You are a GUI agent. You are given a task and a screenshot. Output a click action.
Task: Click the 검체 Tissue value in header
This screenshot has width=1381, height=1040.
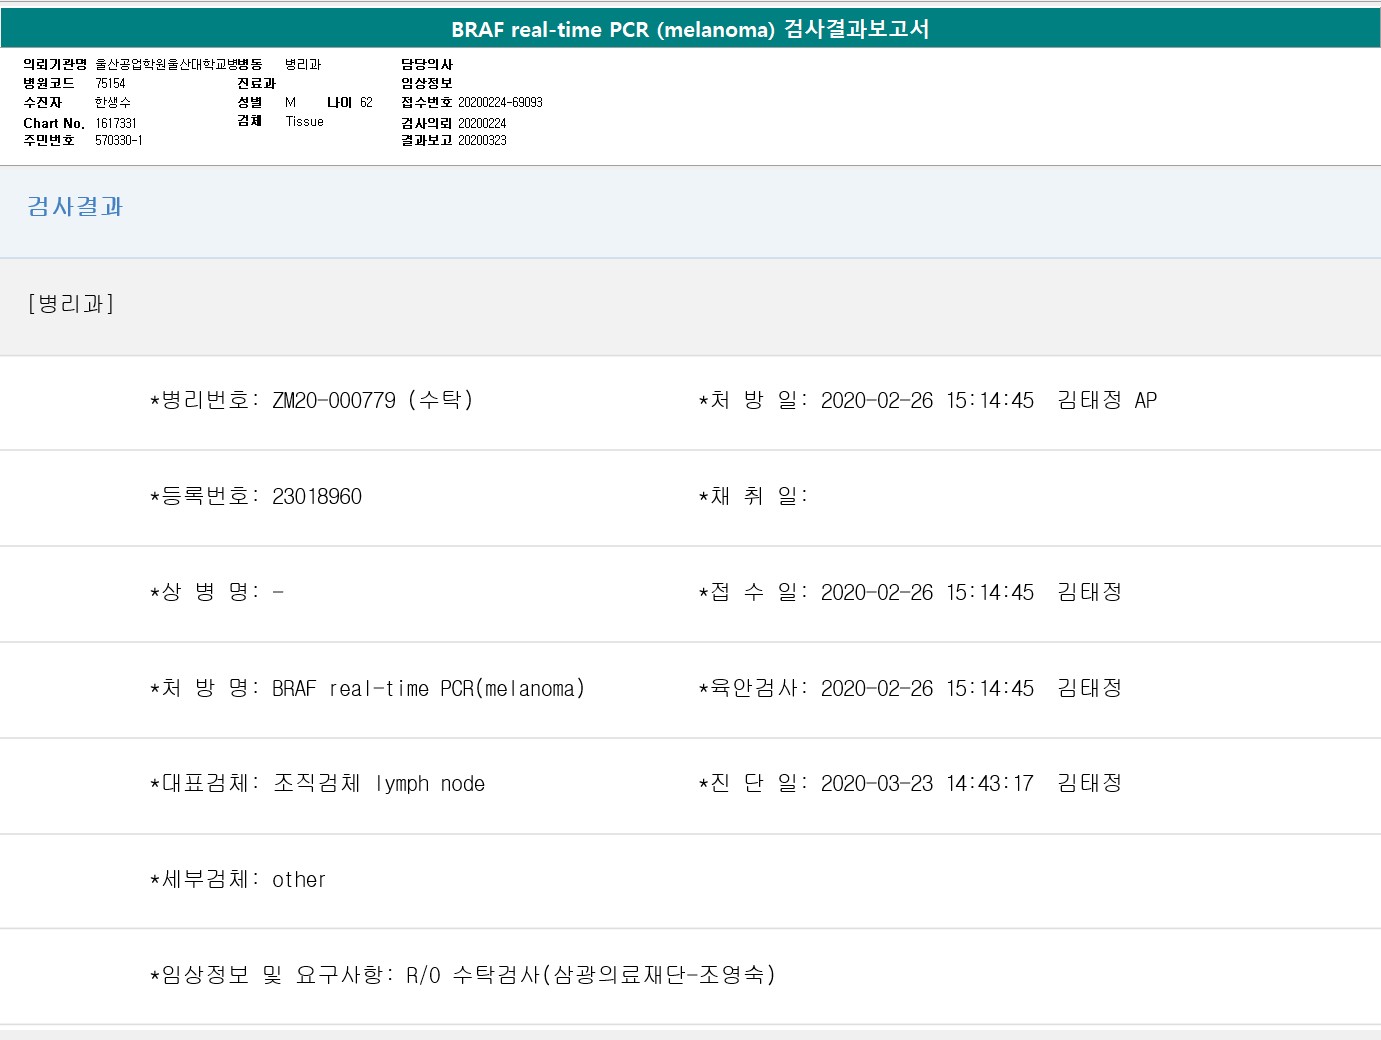coord(304,121)
